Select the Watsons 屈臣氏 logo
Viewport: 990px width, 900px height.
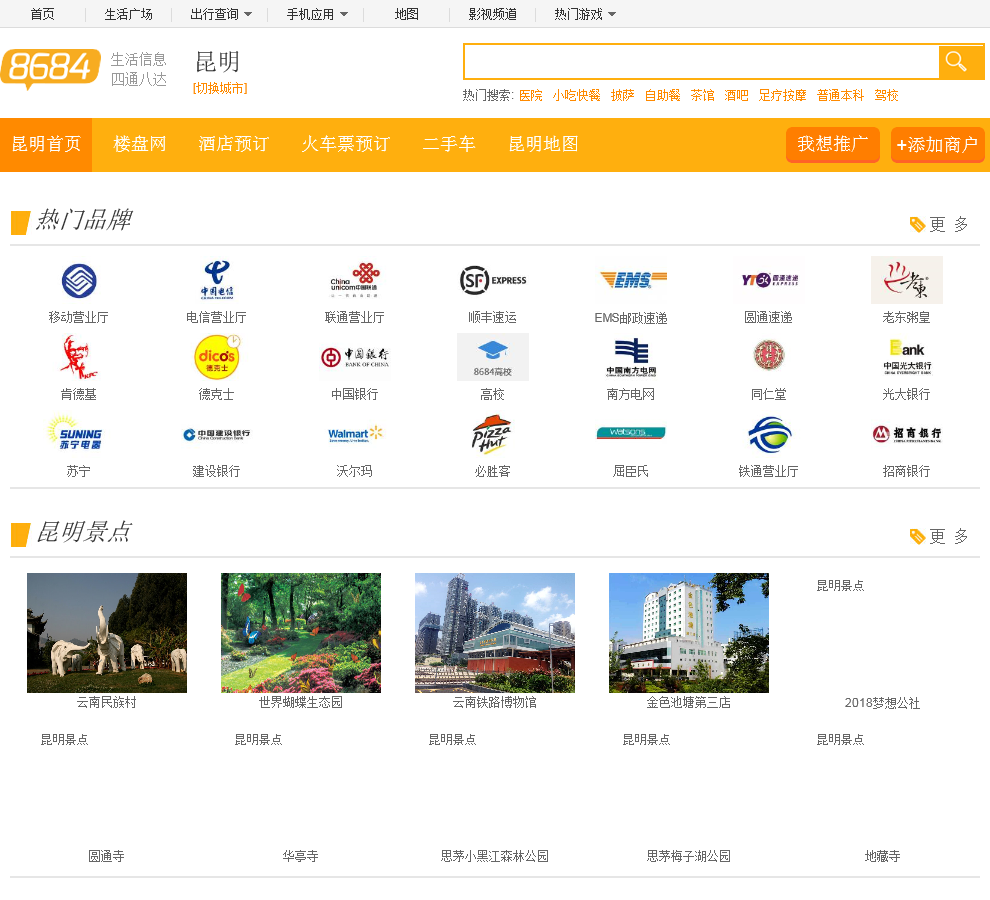[631, 433]
